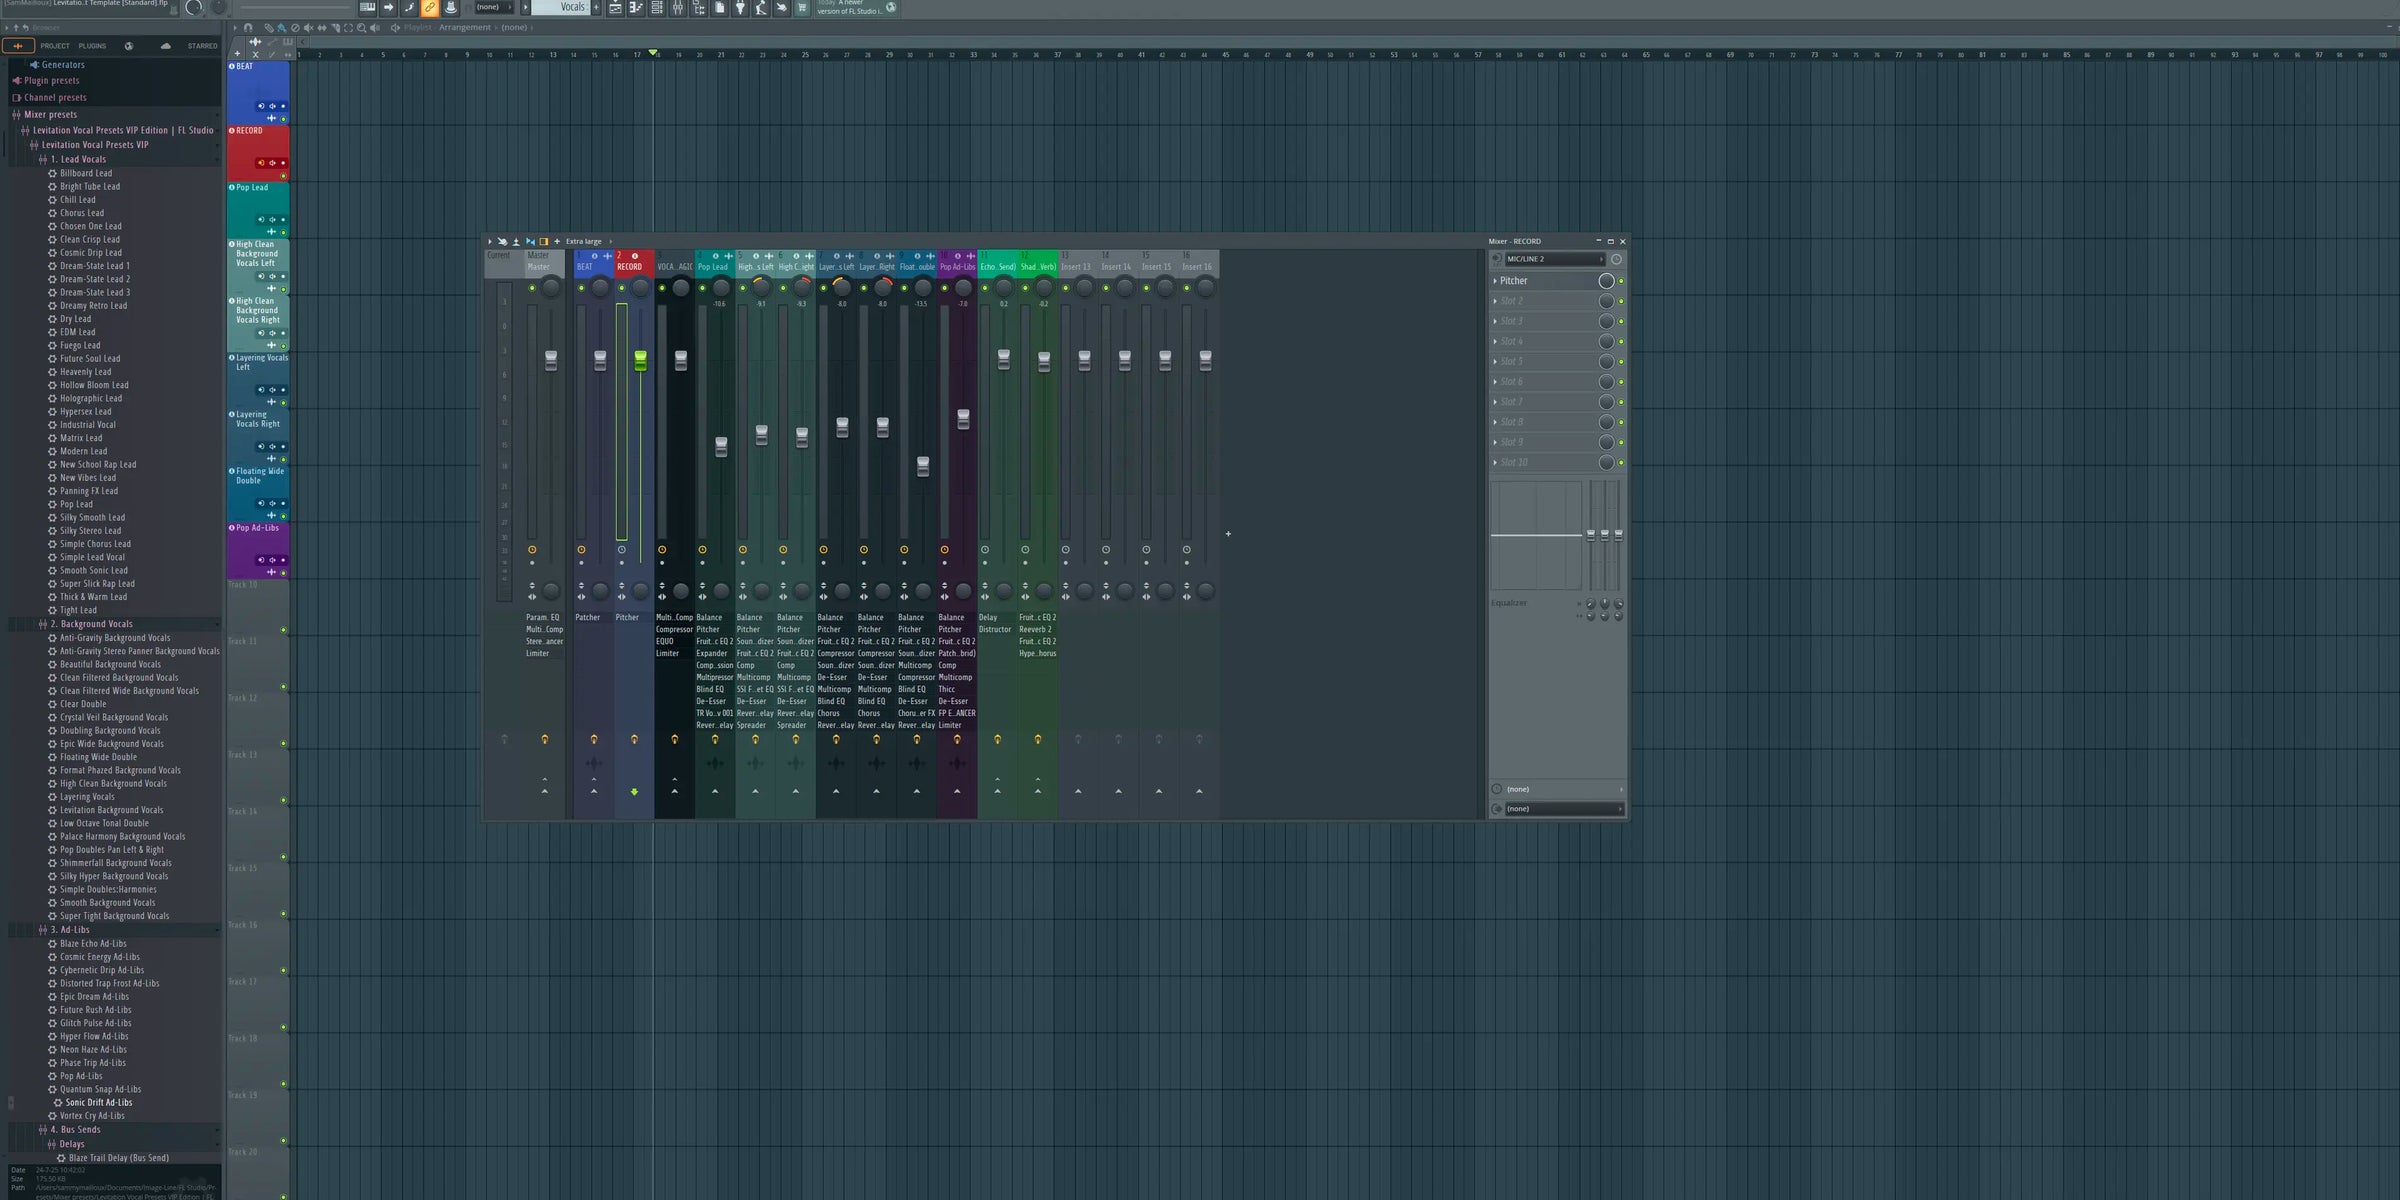The image size is (2400, 1200).
Task: Open the Playlist from the toolbar
Action: [x=615, y=8]
